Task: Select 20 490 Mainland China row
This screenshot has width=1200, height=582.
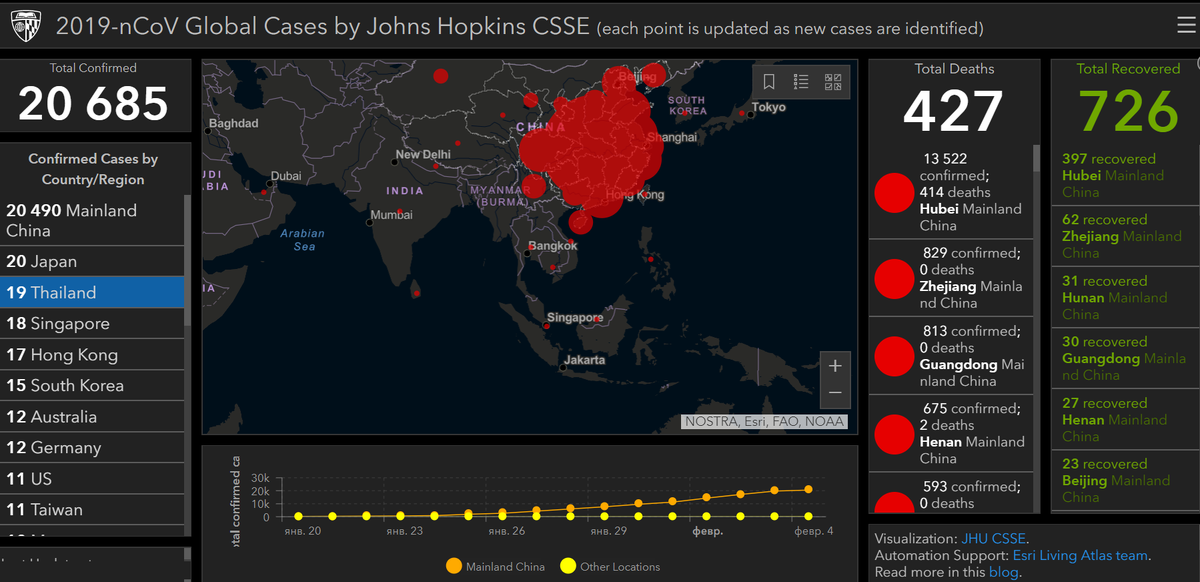Action: (92, 220)
